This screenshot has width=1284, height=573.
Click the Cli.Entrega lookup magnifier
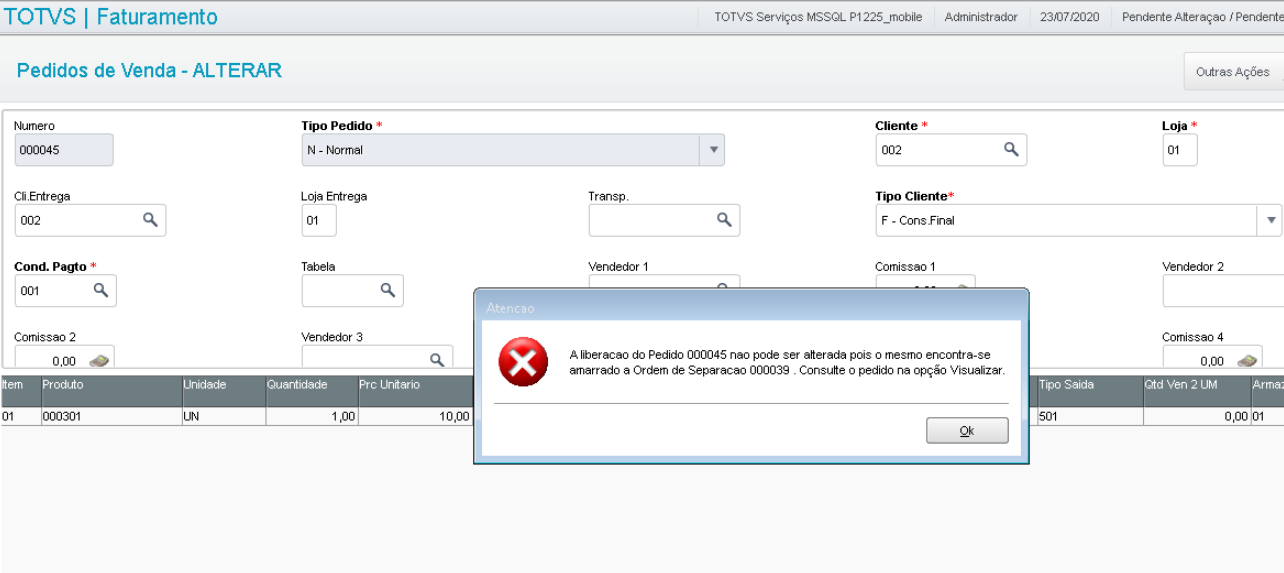tap(150, 219)
